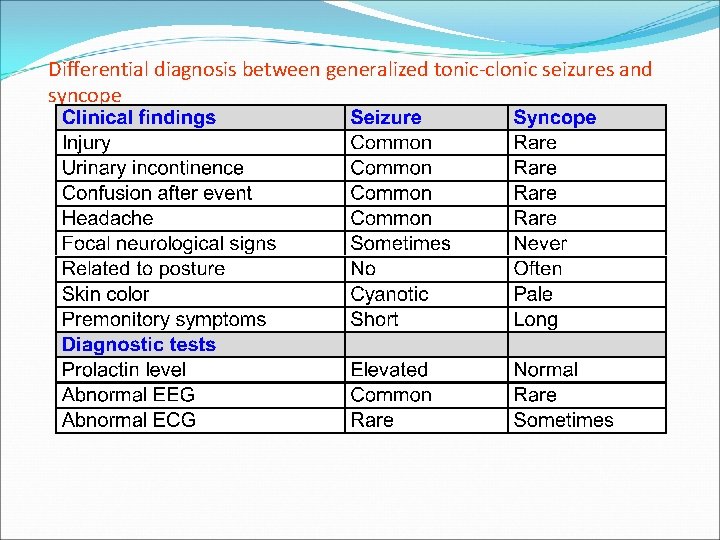The height and width of the screenshot is (540, 720).
Task: Click the 'Seizure' column header
Action: click(386, 118)
